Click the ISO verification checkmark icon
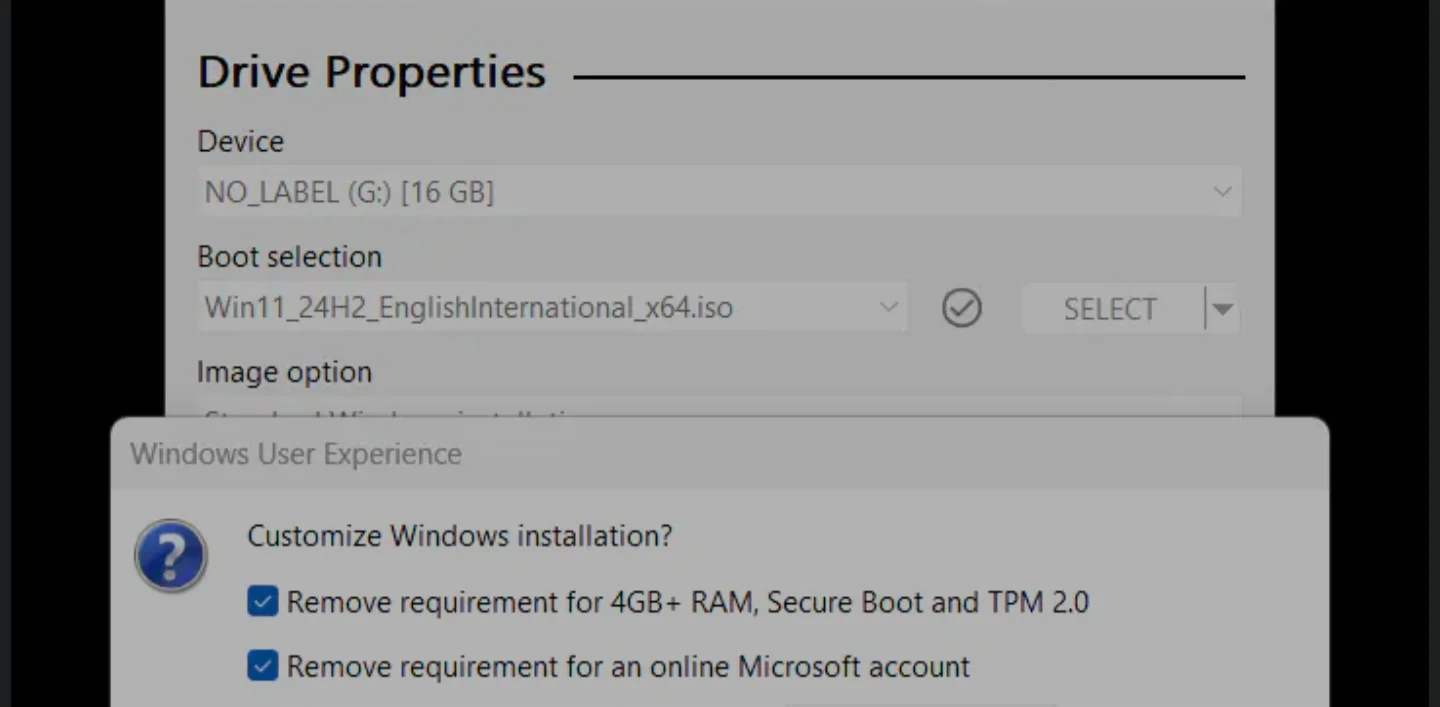The image size is (1440, 707). point(961,308)
